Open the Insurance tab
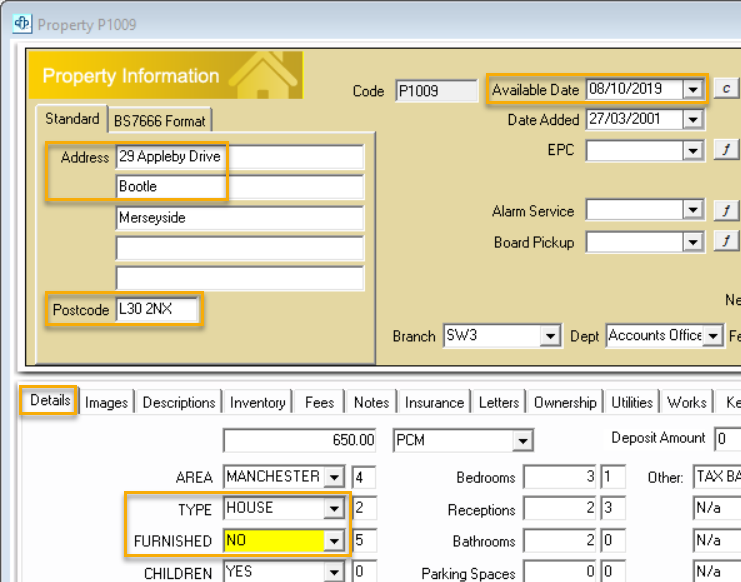The image size is (741, 582). pos(434,402)
